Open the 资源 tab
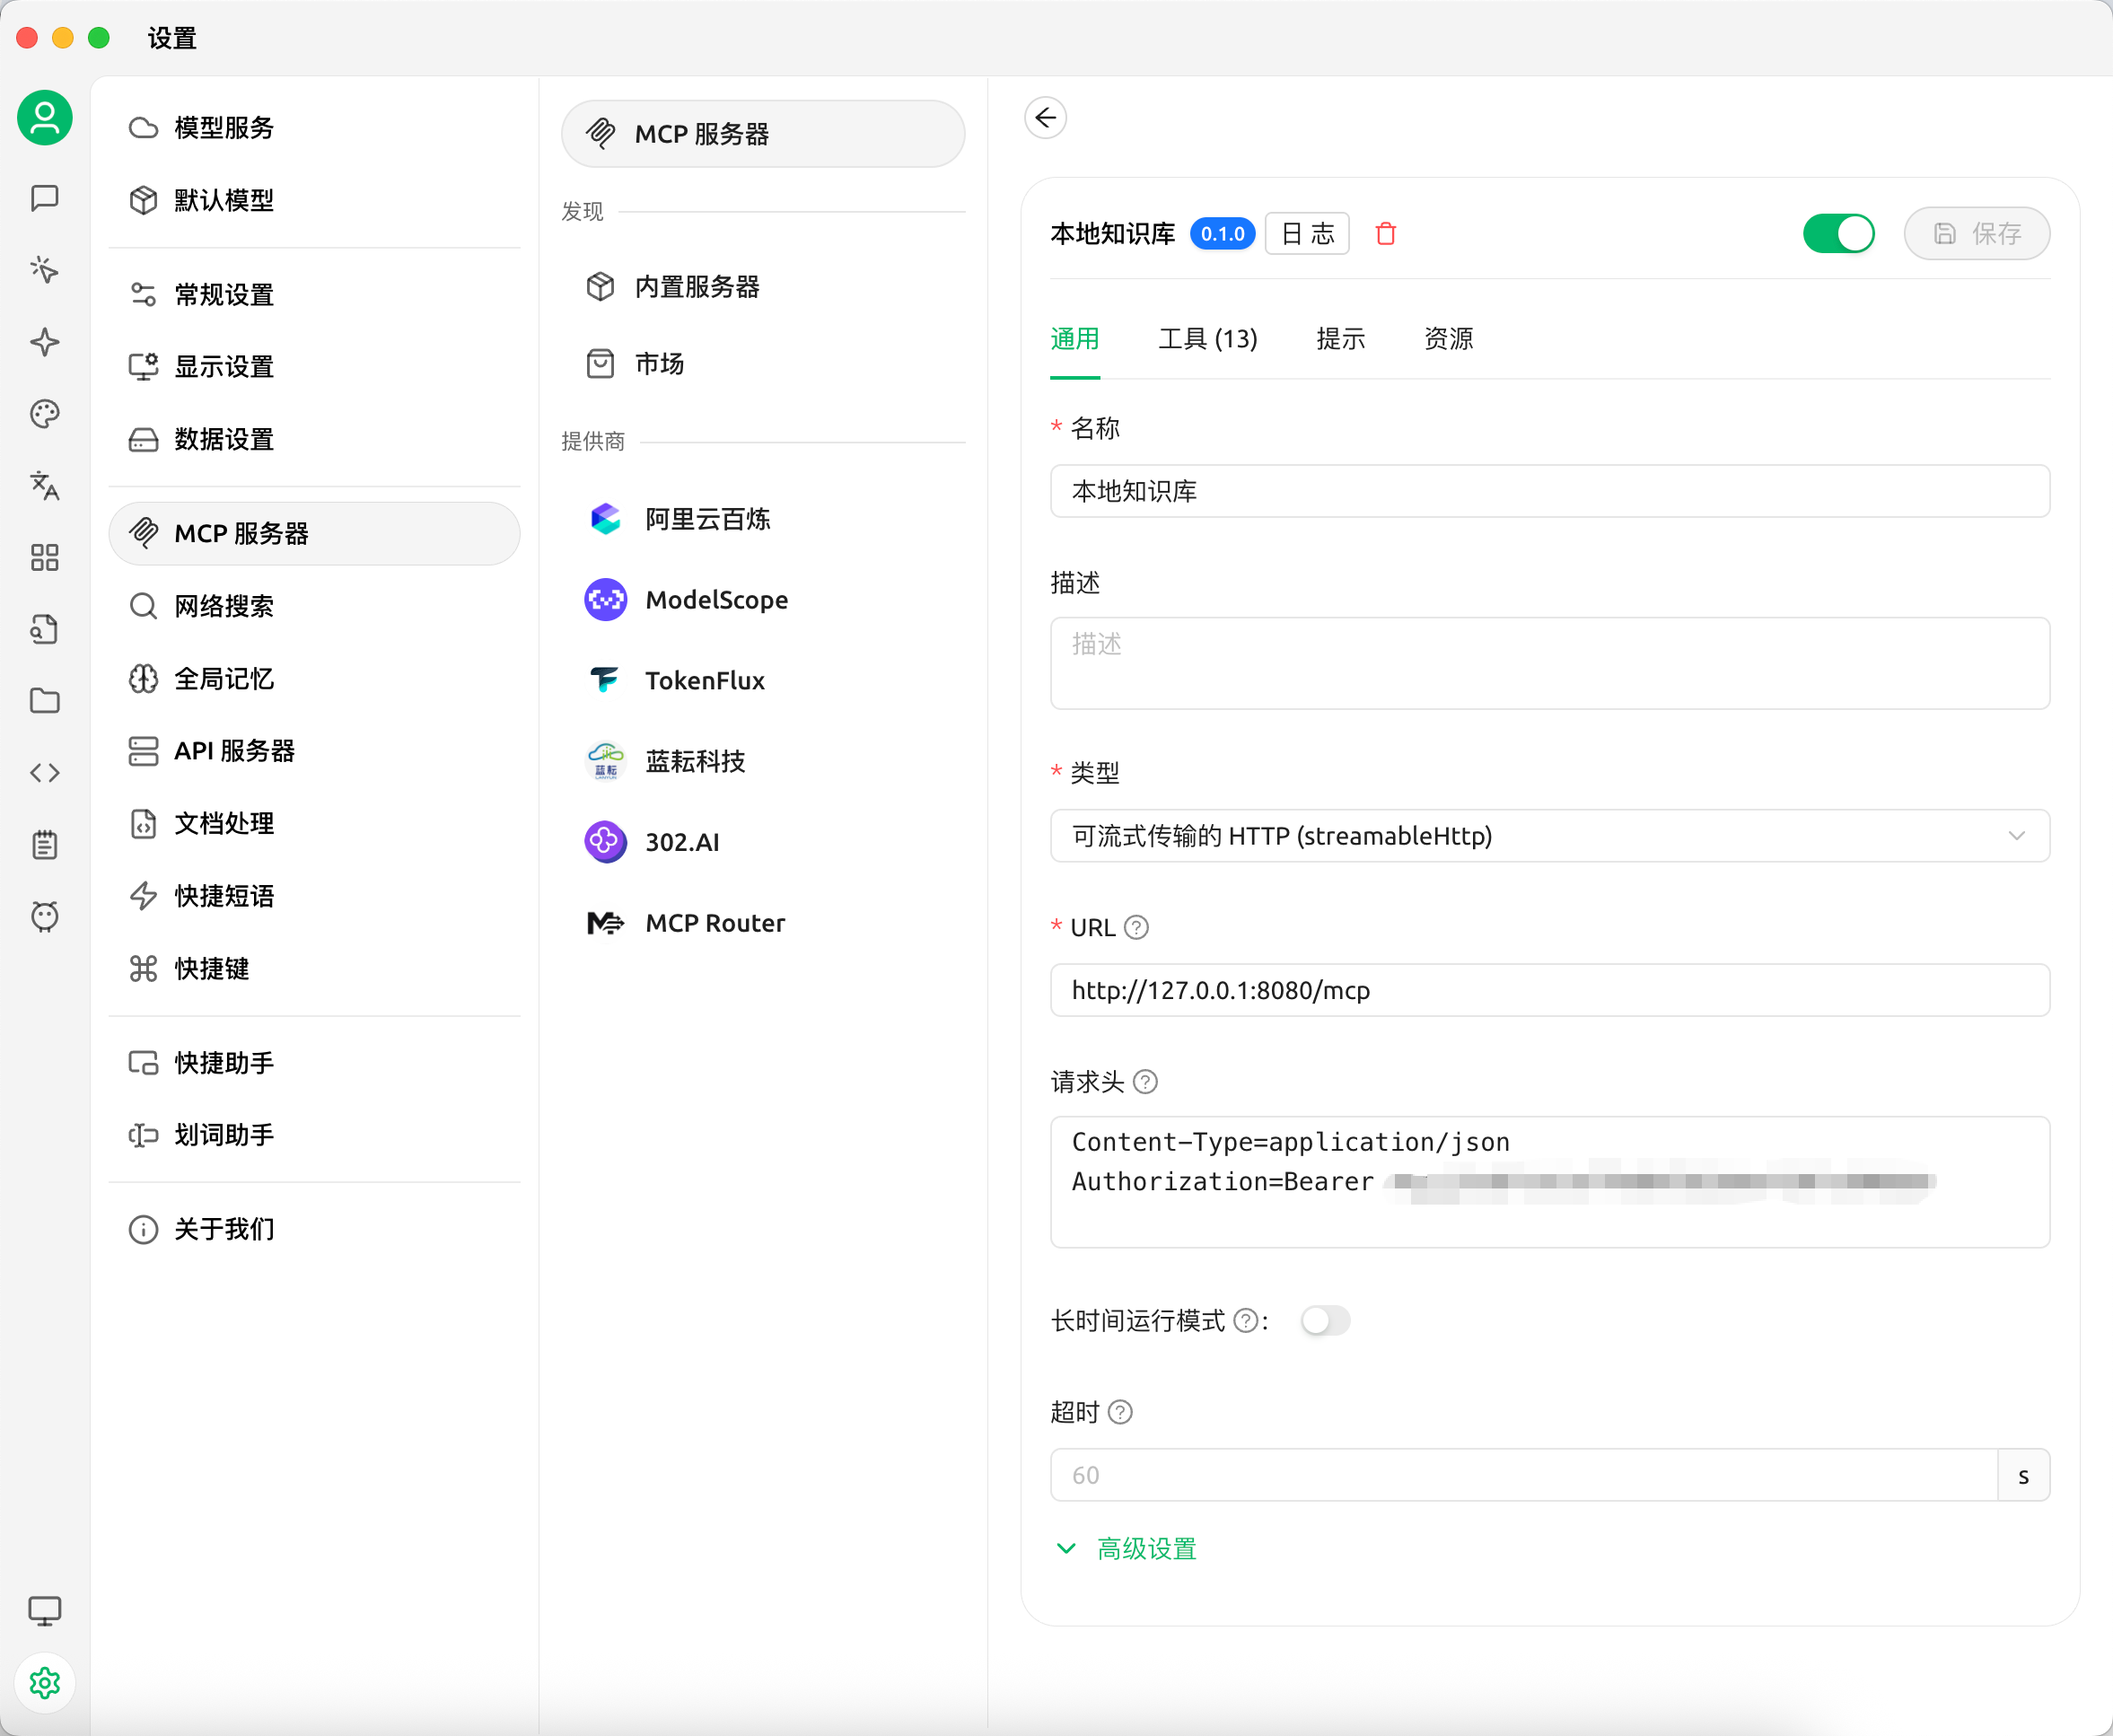The height and width of the screenshot is (1736, 2113). tap(1447, 339)
